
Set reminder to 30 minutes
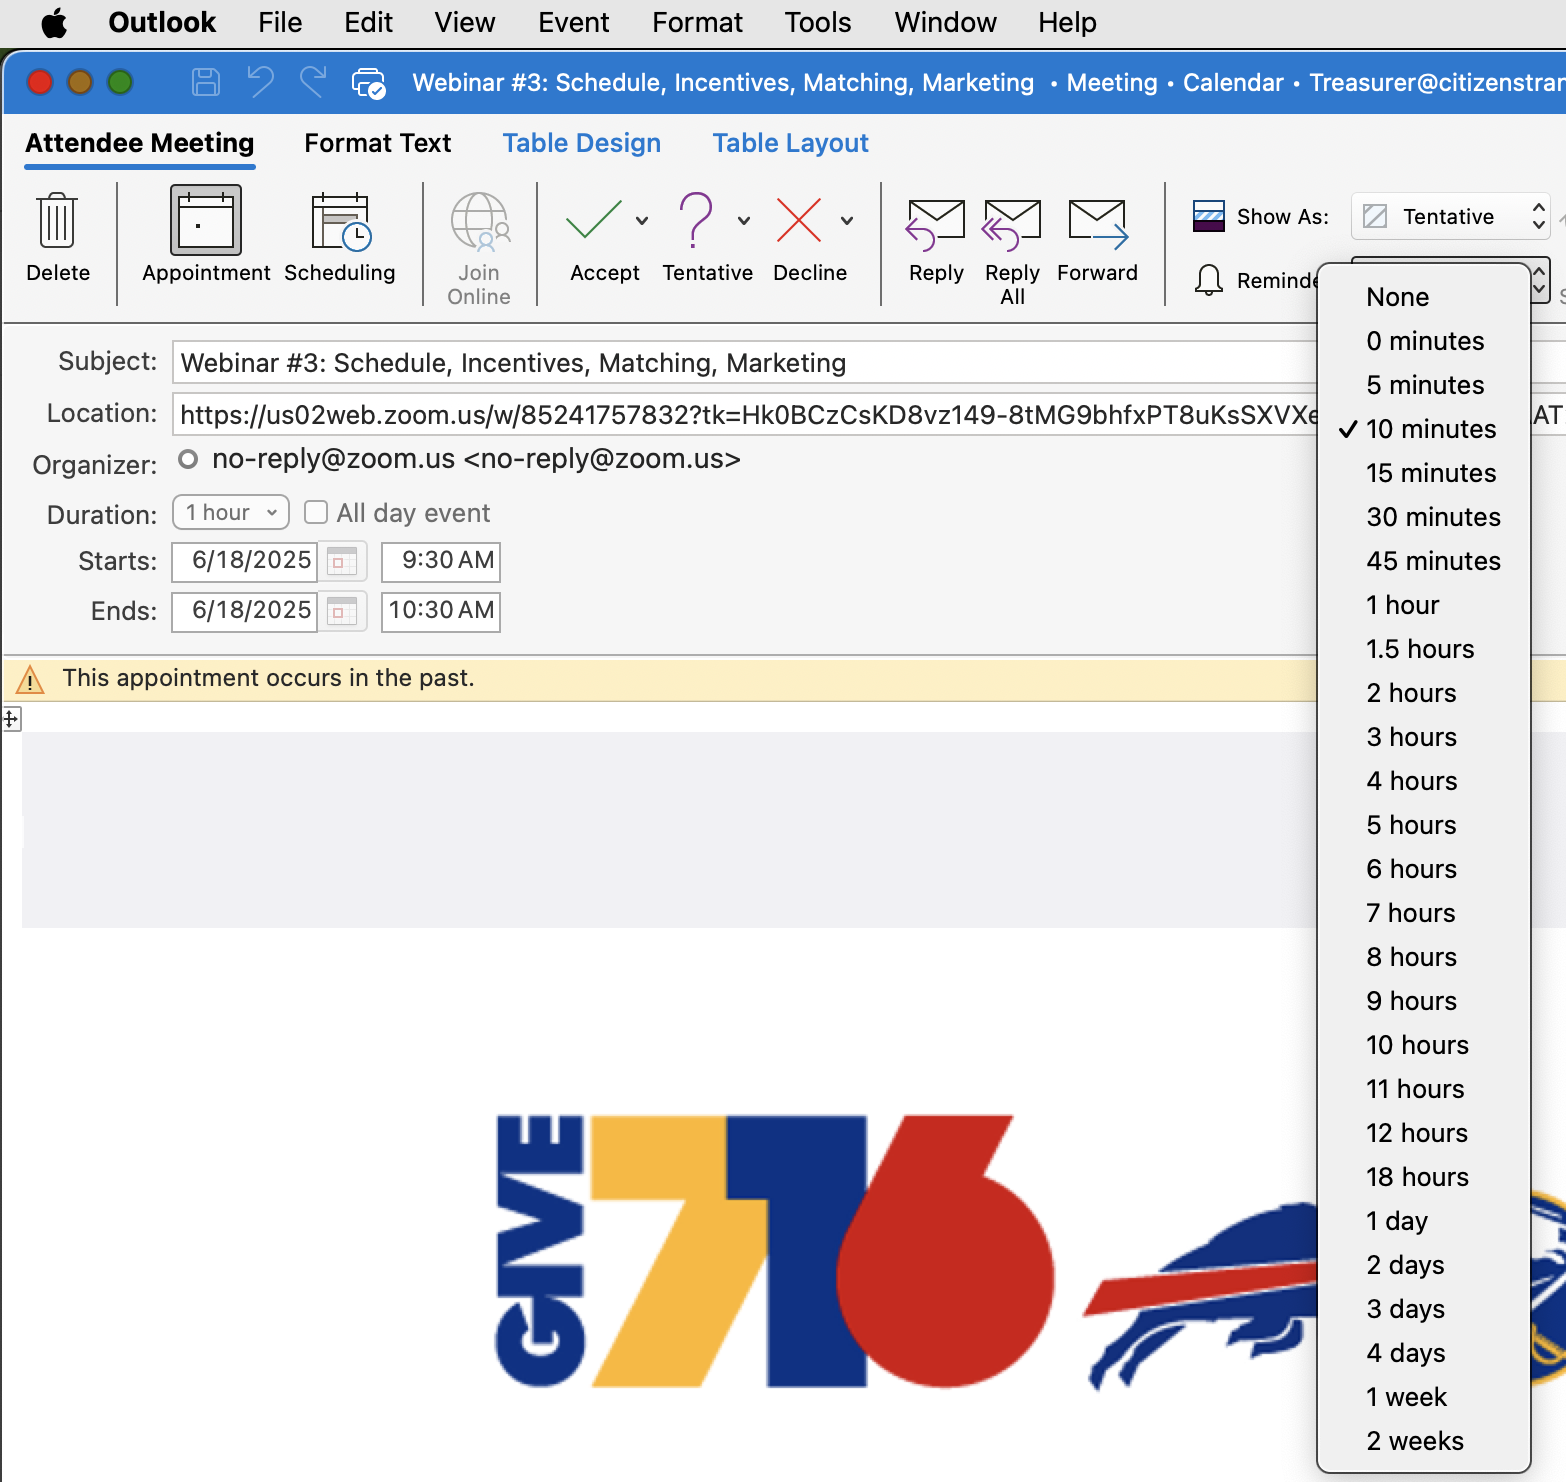1424,517
